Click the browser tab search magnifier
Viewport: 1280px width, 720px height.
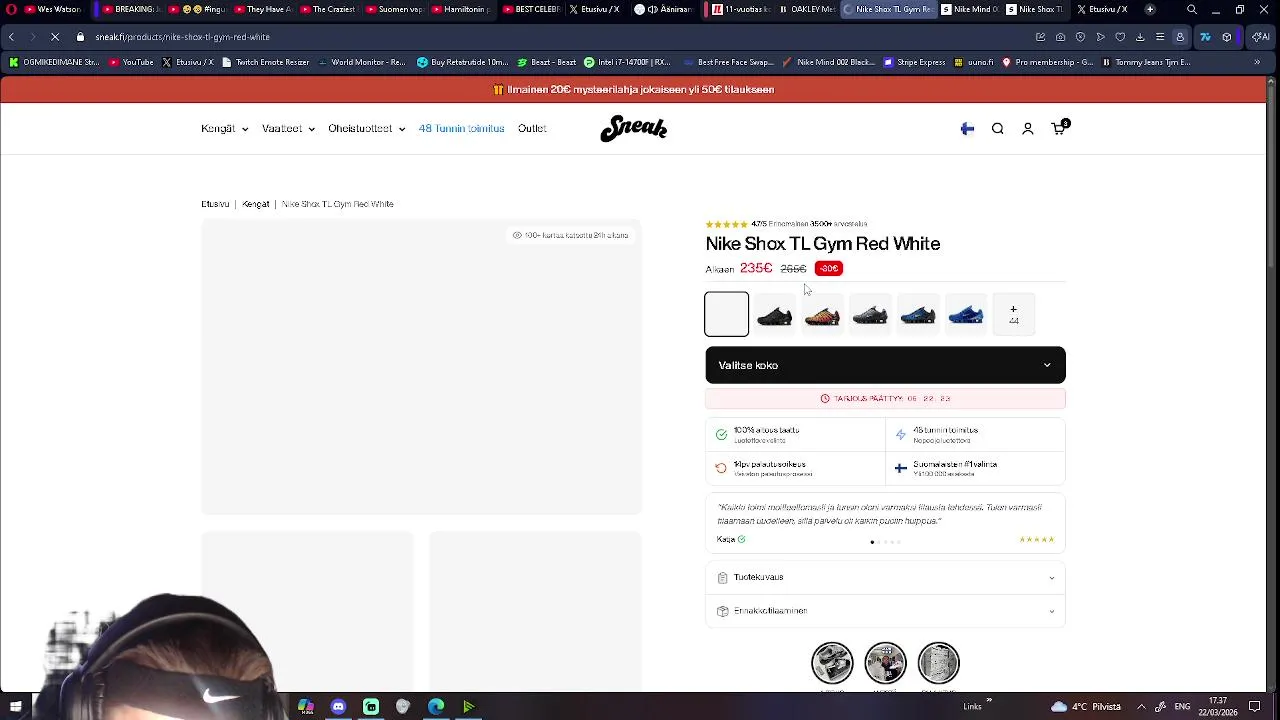point(1191,9)
